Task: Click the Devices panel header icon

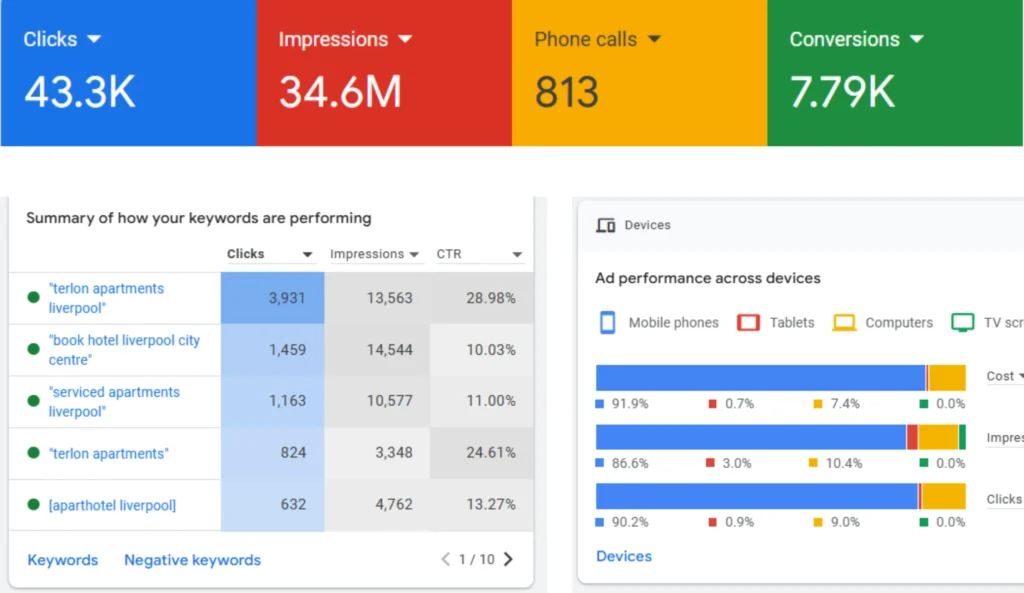Action: 605,225
